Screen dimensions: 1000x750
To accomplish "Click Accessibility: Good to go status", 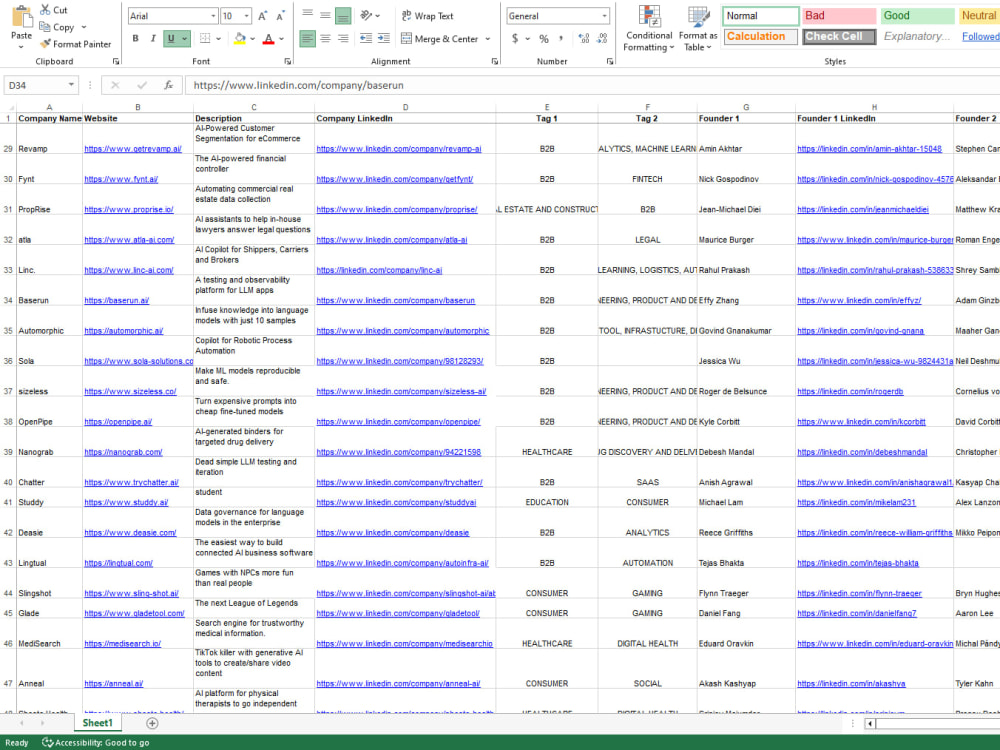I will tap(96, 742).
